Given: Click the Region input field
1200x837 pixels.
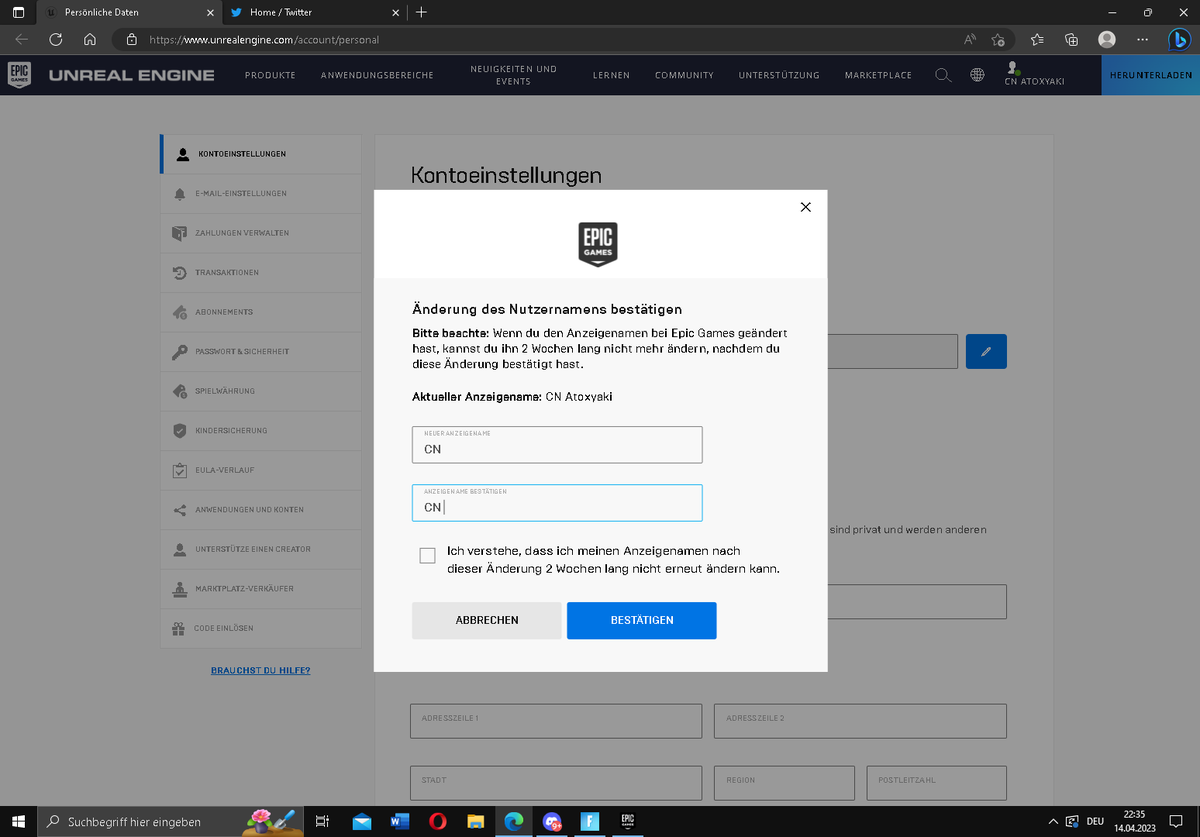Looking at the screenshot, I should pos(784,783).
